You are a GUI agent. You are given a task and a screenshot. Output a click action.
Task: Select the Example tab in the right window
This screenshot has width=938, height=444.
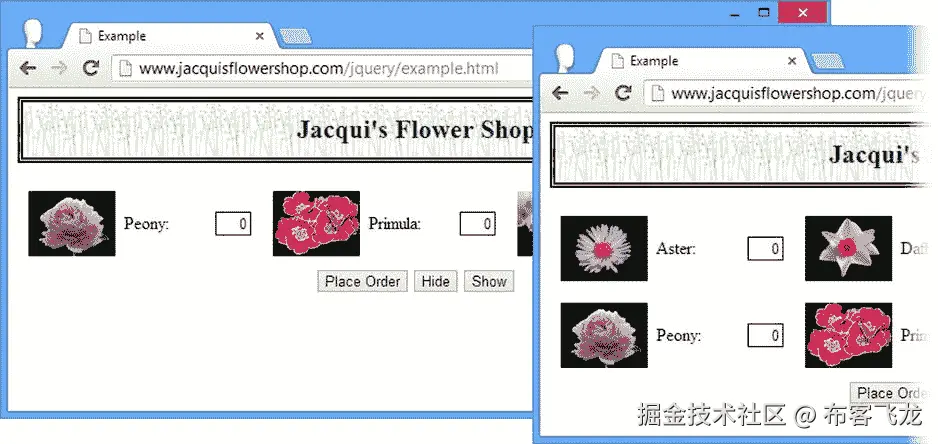coord(703,60)
